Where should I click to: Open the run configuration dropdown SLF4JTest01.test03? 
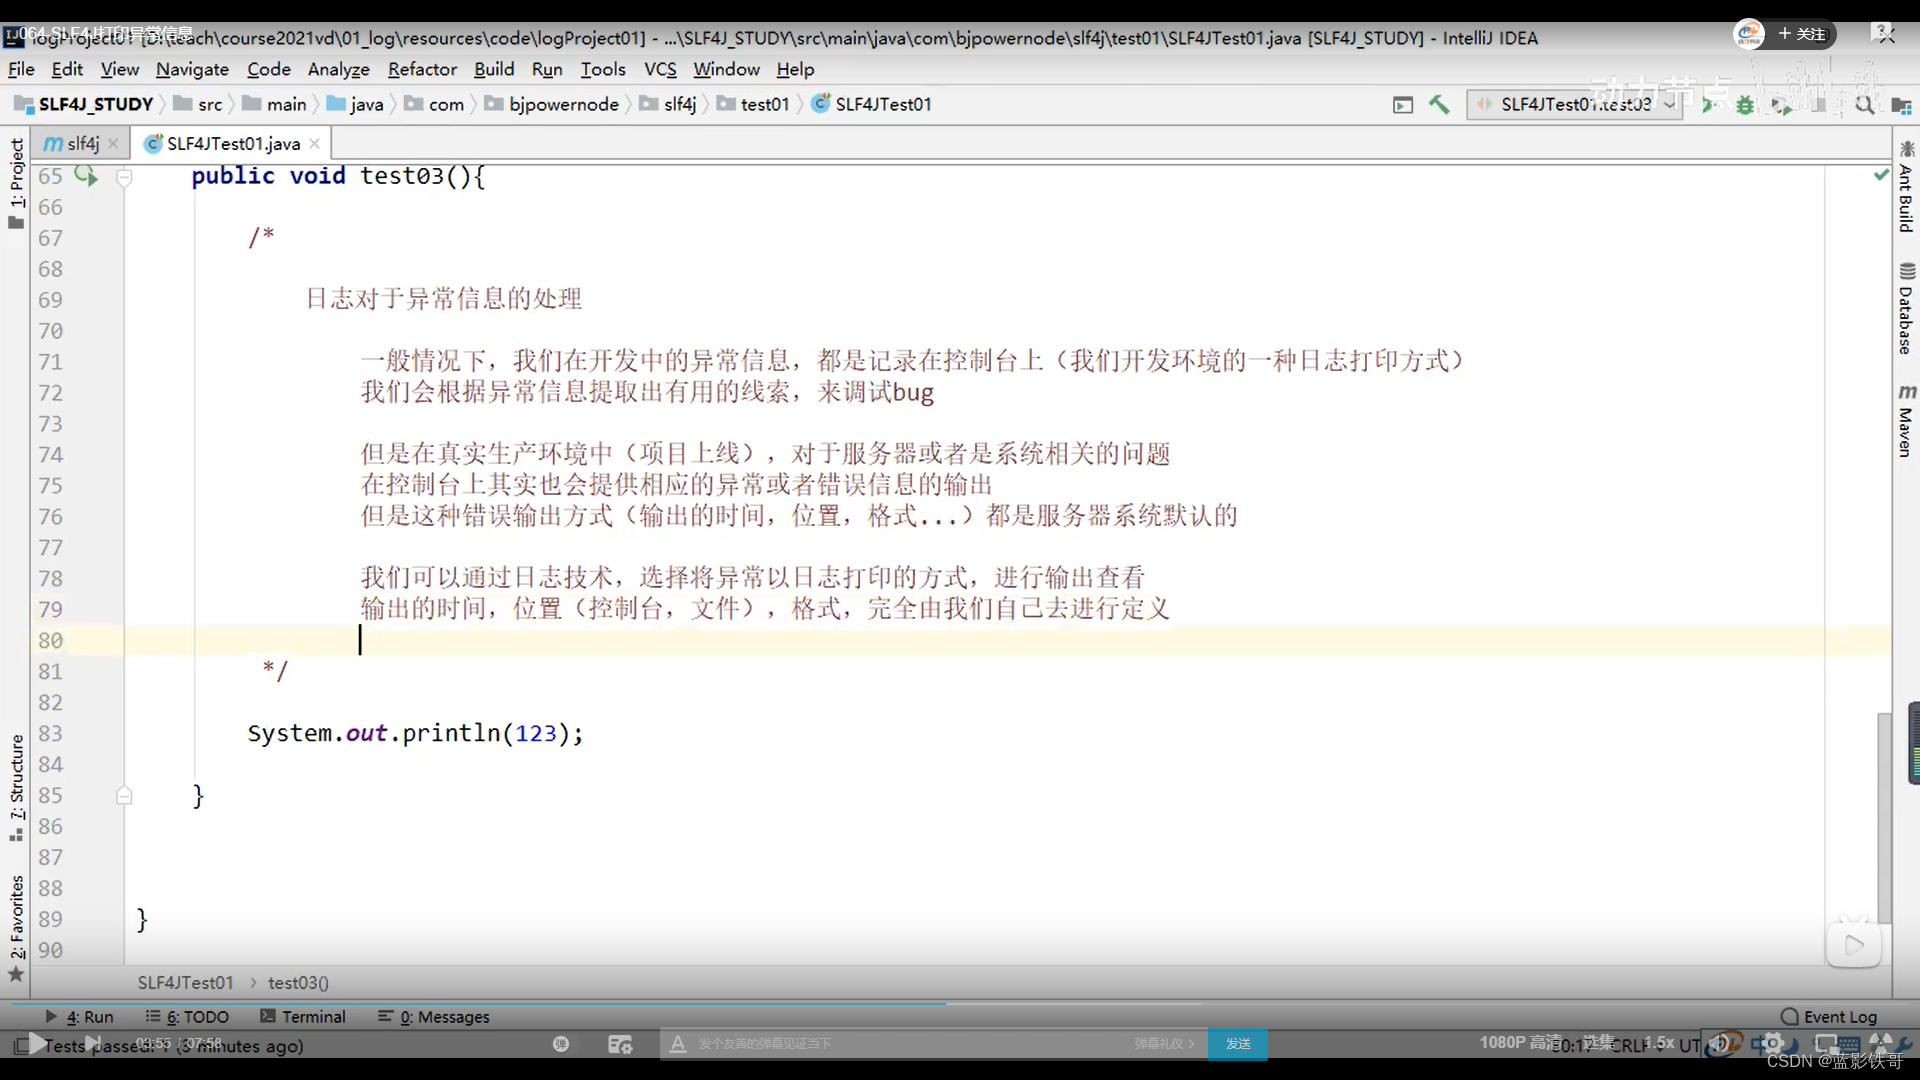point(1574,104)
